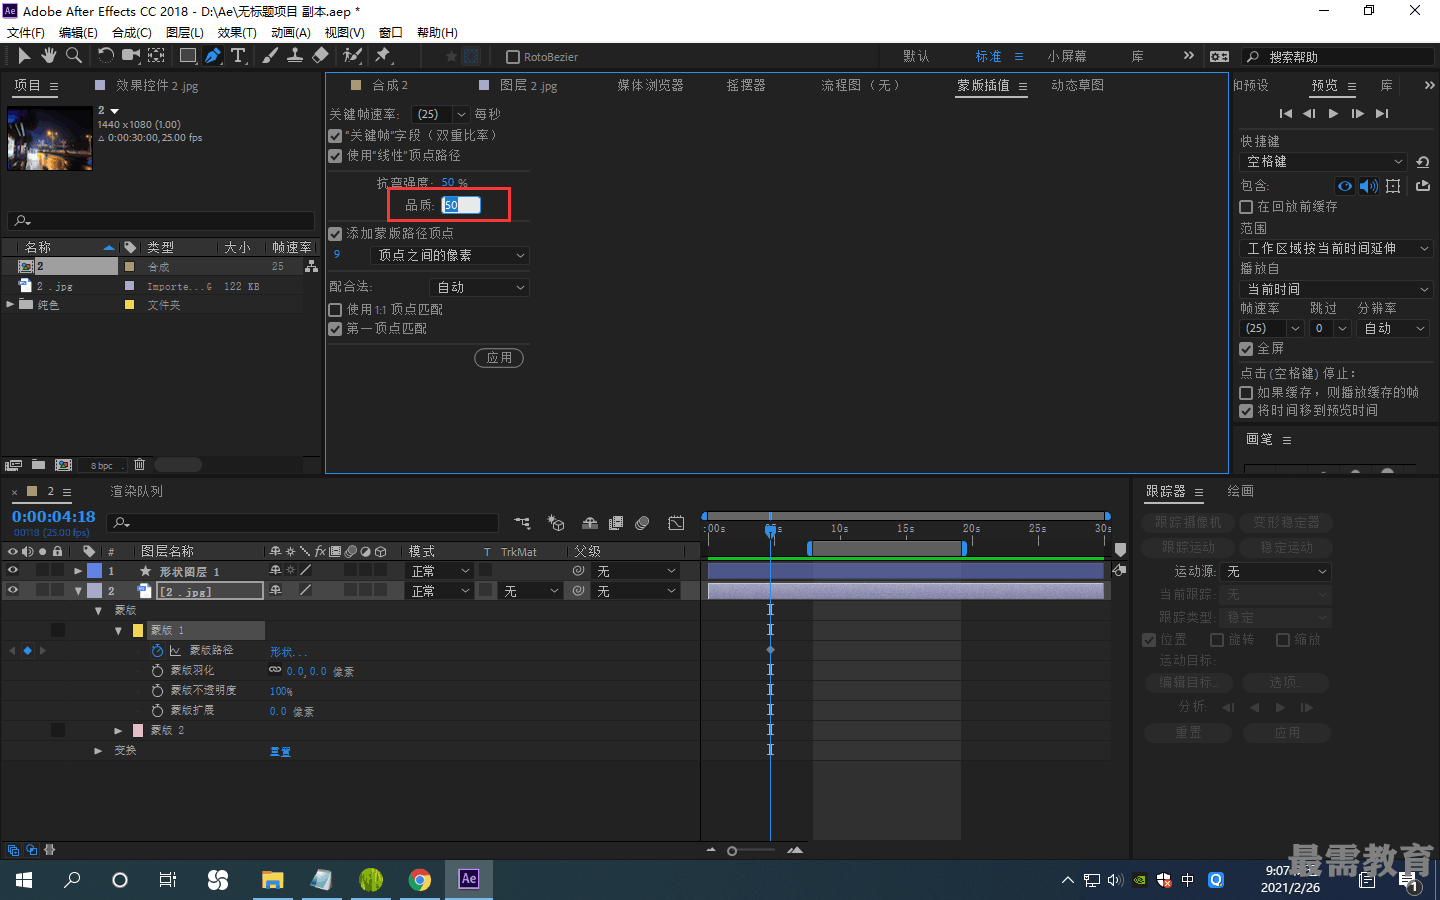Enable use 1:1 vertex matches

point(335,310)
